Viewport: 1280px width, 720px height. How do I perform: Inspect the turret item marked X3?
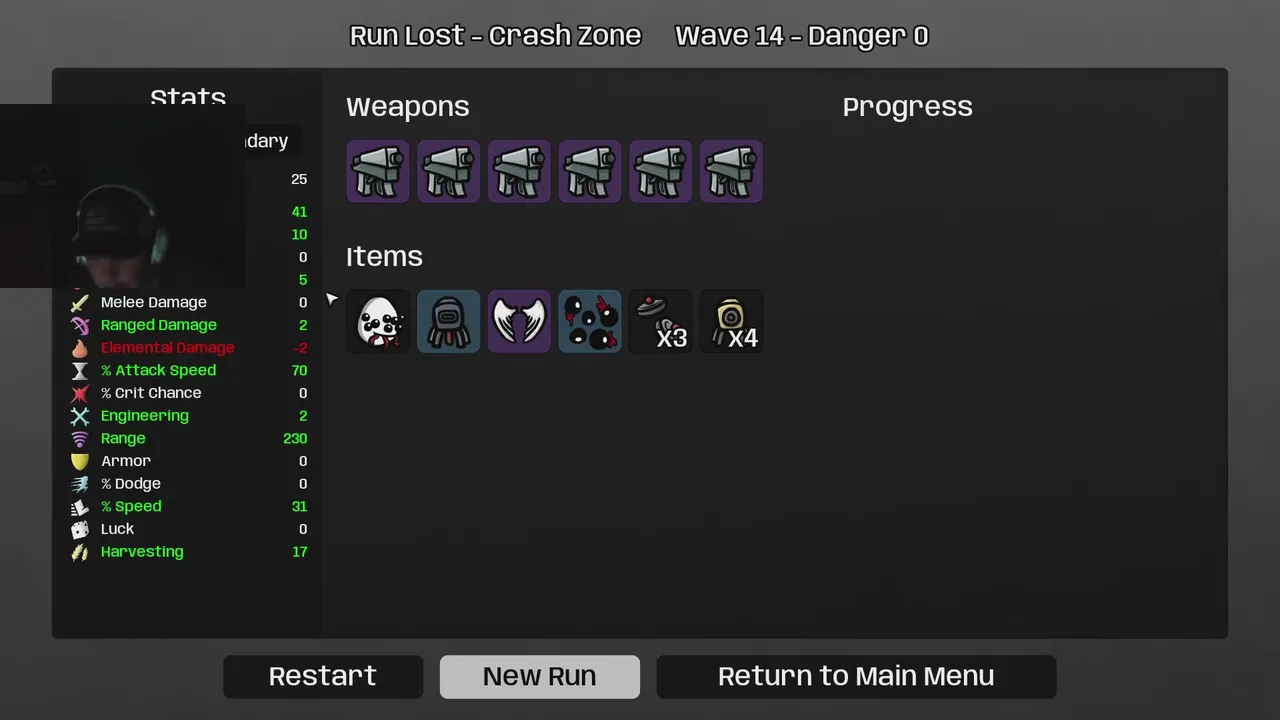click(x=660, y=321)
